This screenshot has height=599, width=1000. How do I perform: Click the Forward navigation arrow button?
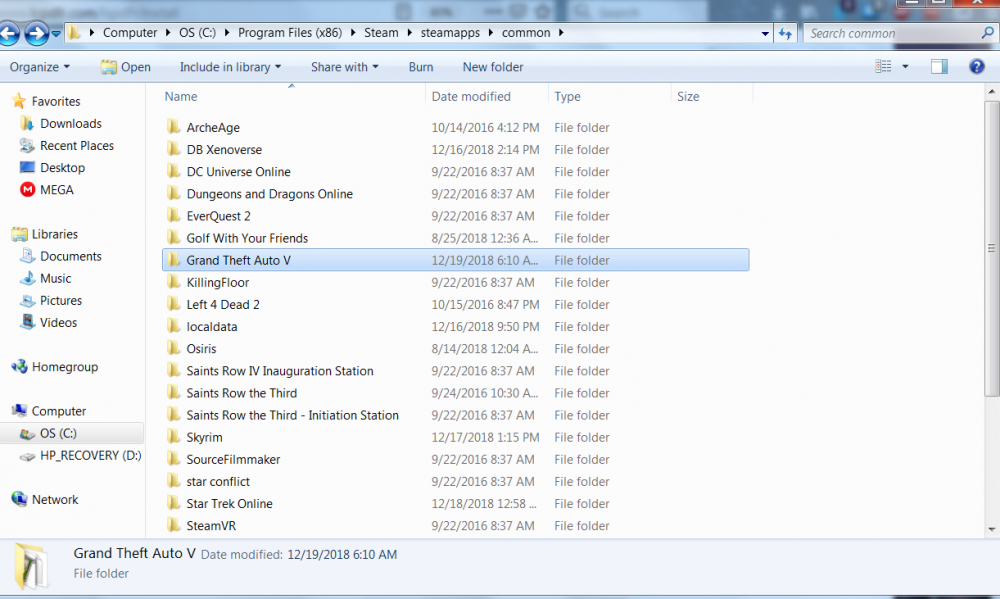[36, 33]
